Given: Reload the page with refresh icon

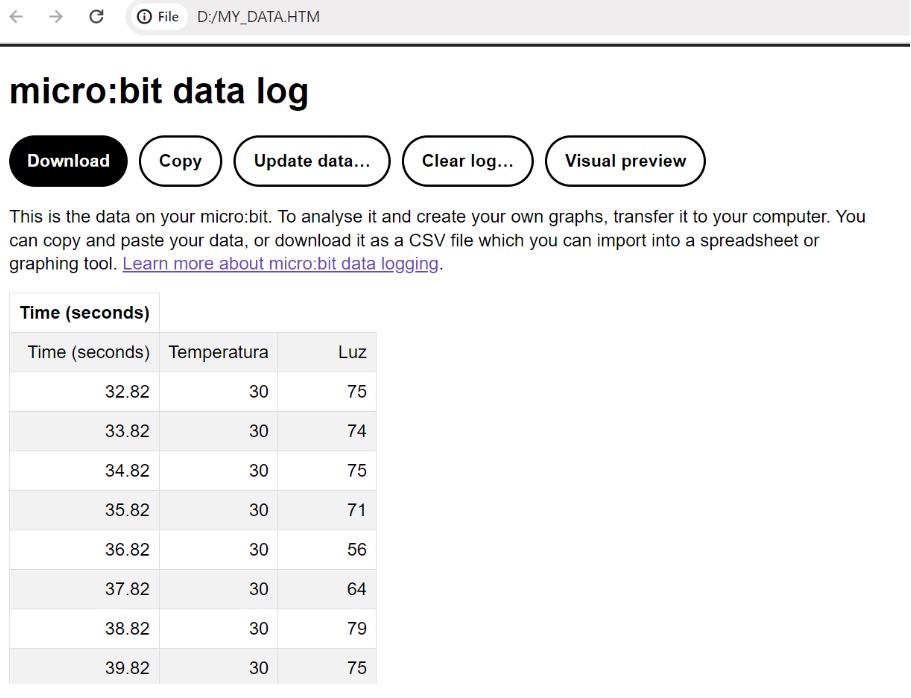Looking at the screenshot, I should point(96,17).
